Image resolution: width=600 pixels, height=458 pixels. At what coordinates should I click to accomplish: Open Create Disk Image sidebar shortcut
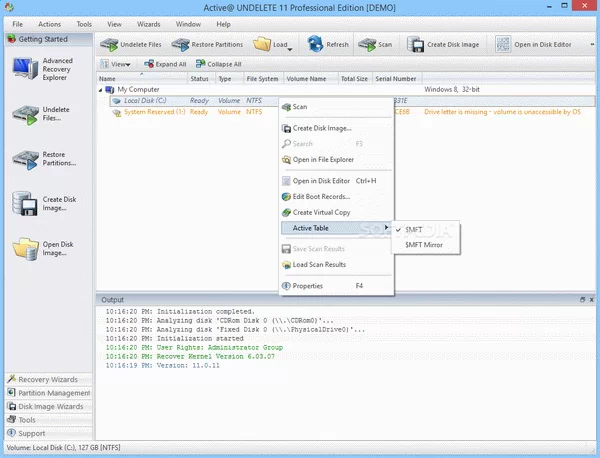click(x=45, y=204)
